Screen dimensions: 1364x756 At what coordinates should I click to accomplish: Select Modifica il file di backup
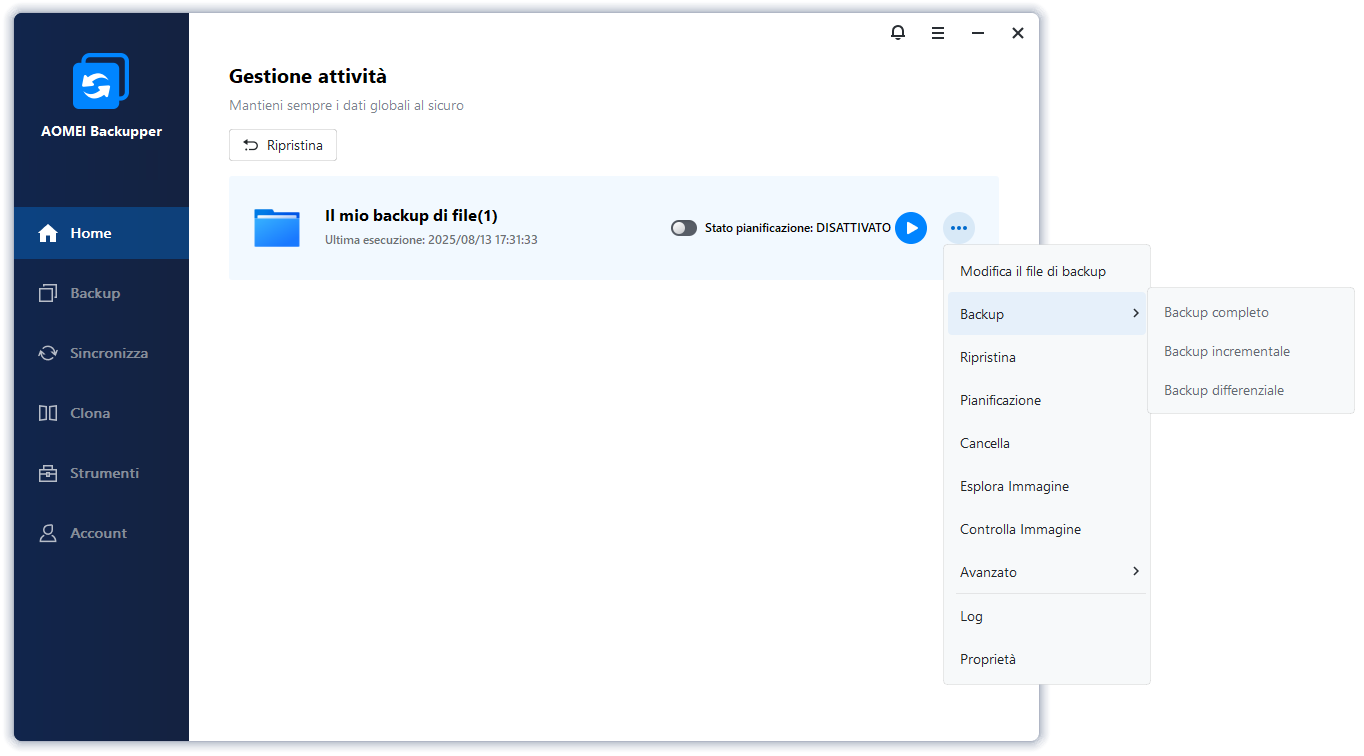coord(1032,271)
